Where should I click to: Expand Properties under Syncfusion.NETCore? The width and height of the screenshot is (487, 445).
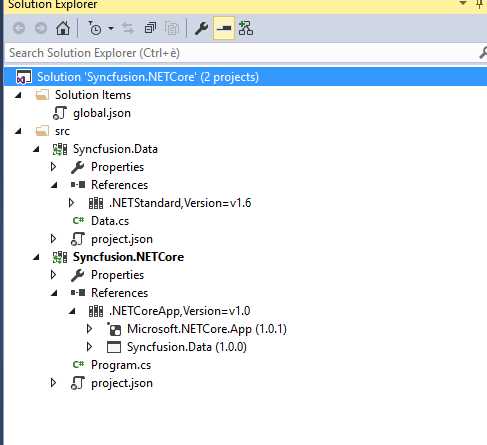pos(53,275)
